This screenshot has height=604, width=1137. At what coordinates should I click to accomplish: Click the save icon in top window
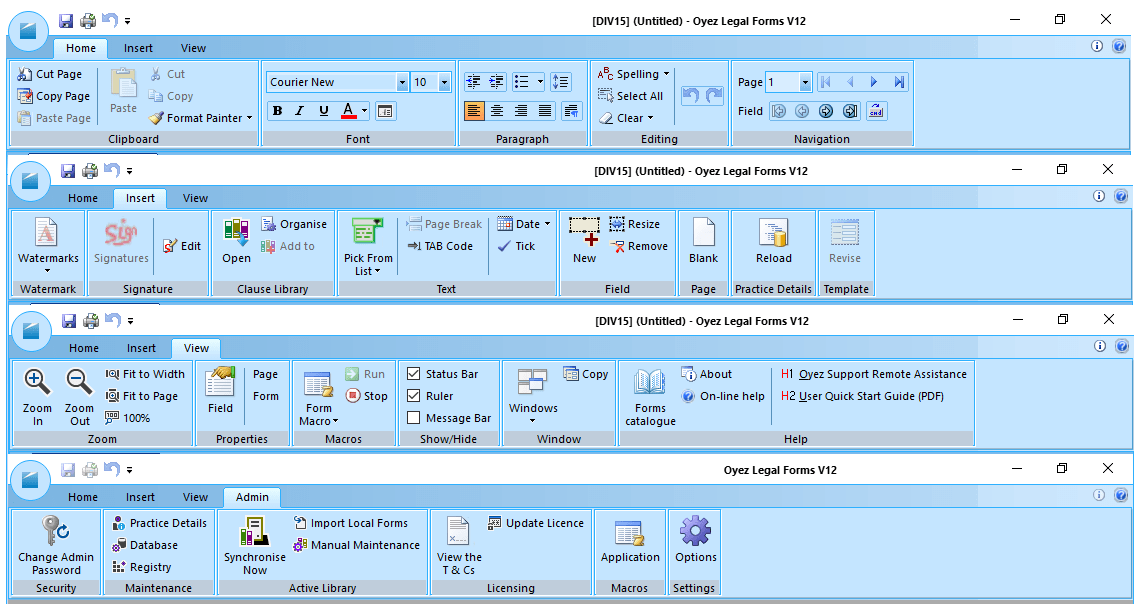pyautogui.click(x=65, y=21)
